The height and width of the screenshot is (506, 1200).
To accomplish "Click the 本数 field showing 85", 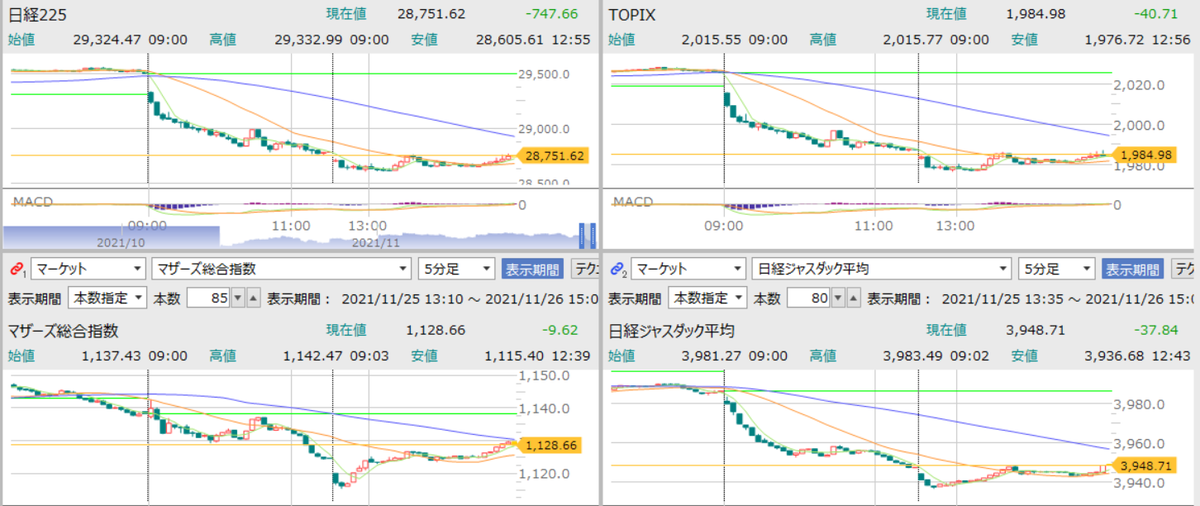I will click(x=208, y=298).
